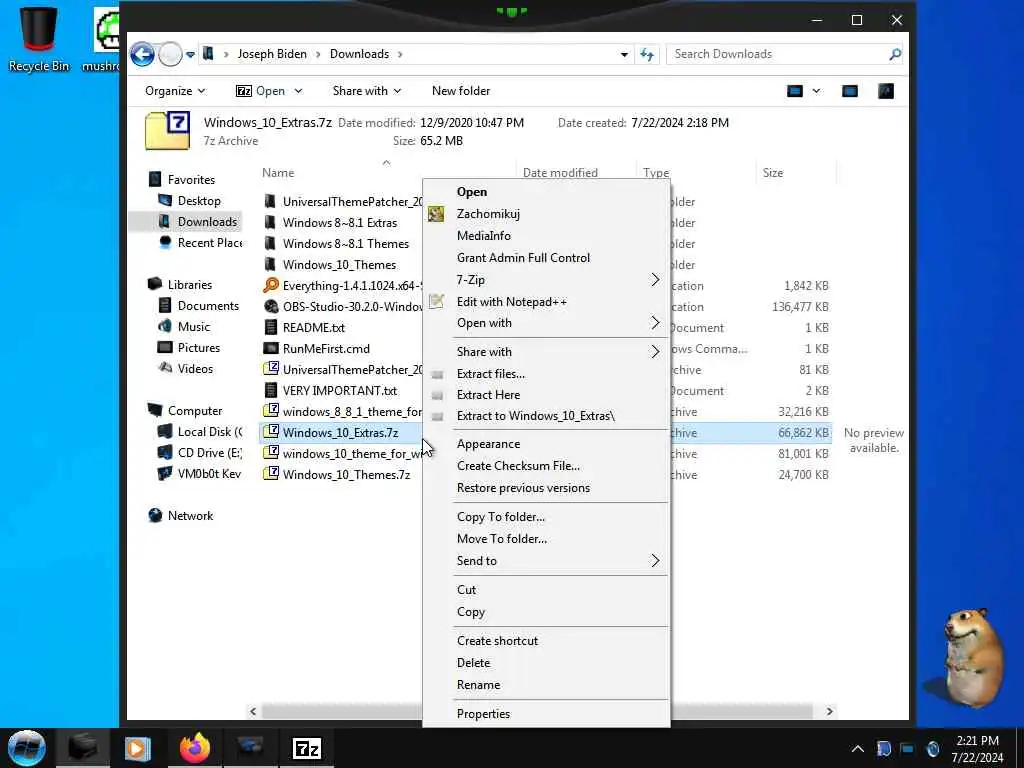Expand the Open button dropdown arrow
The image size is (1024, 768).
point(298,91)
